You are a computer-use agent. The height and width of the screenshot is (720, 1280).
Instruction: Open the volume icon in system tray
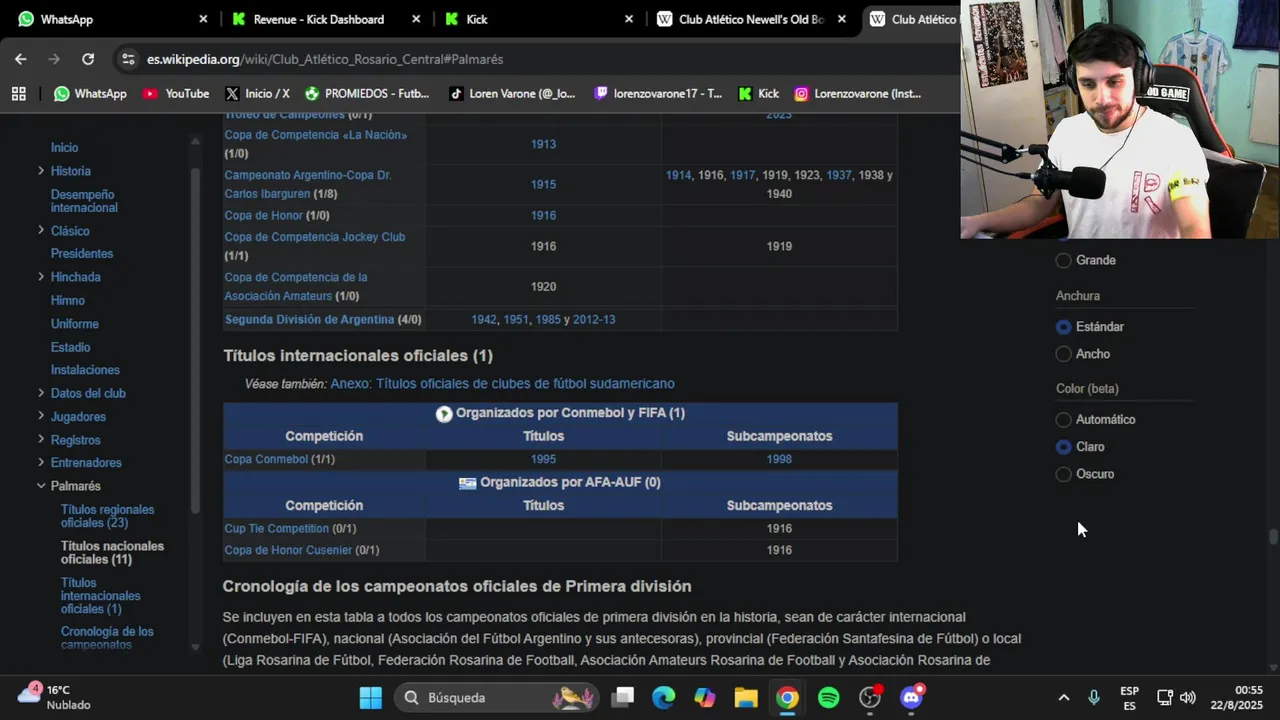1188,697
